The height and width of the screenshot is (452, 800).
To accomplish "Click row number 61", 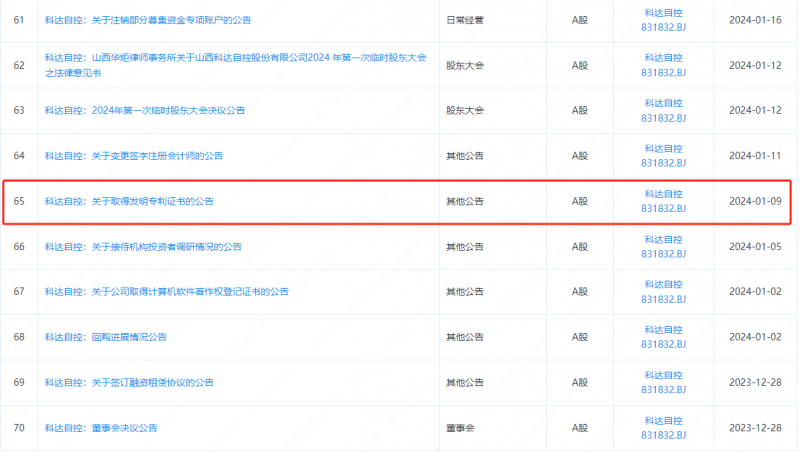I will [x=19, y=20].
